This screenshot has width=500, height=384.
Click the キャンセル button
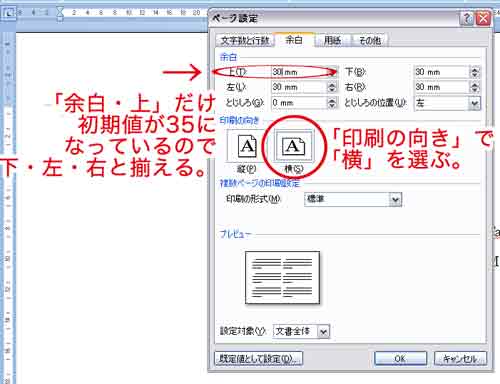[460, 359]
